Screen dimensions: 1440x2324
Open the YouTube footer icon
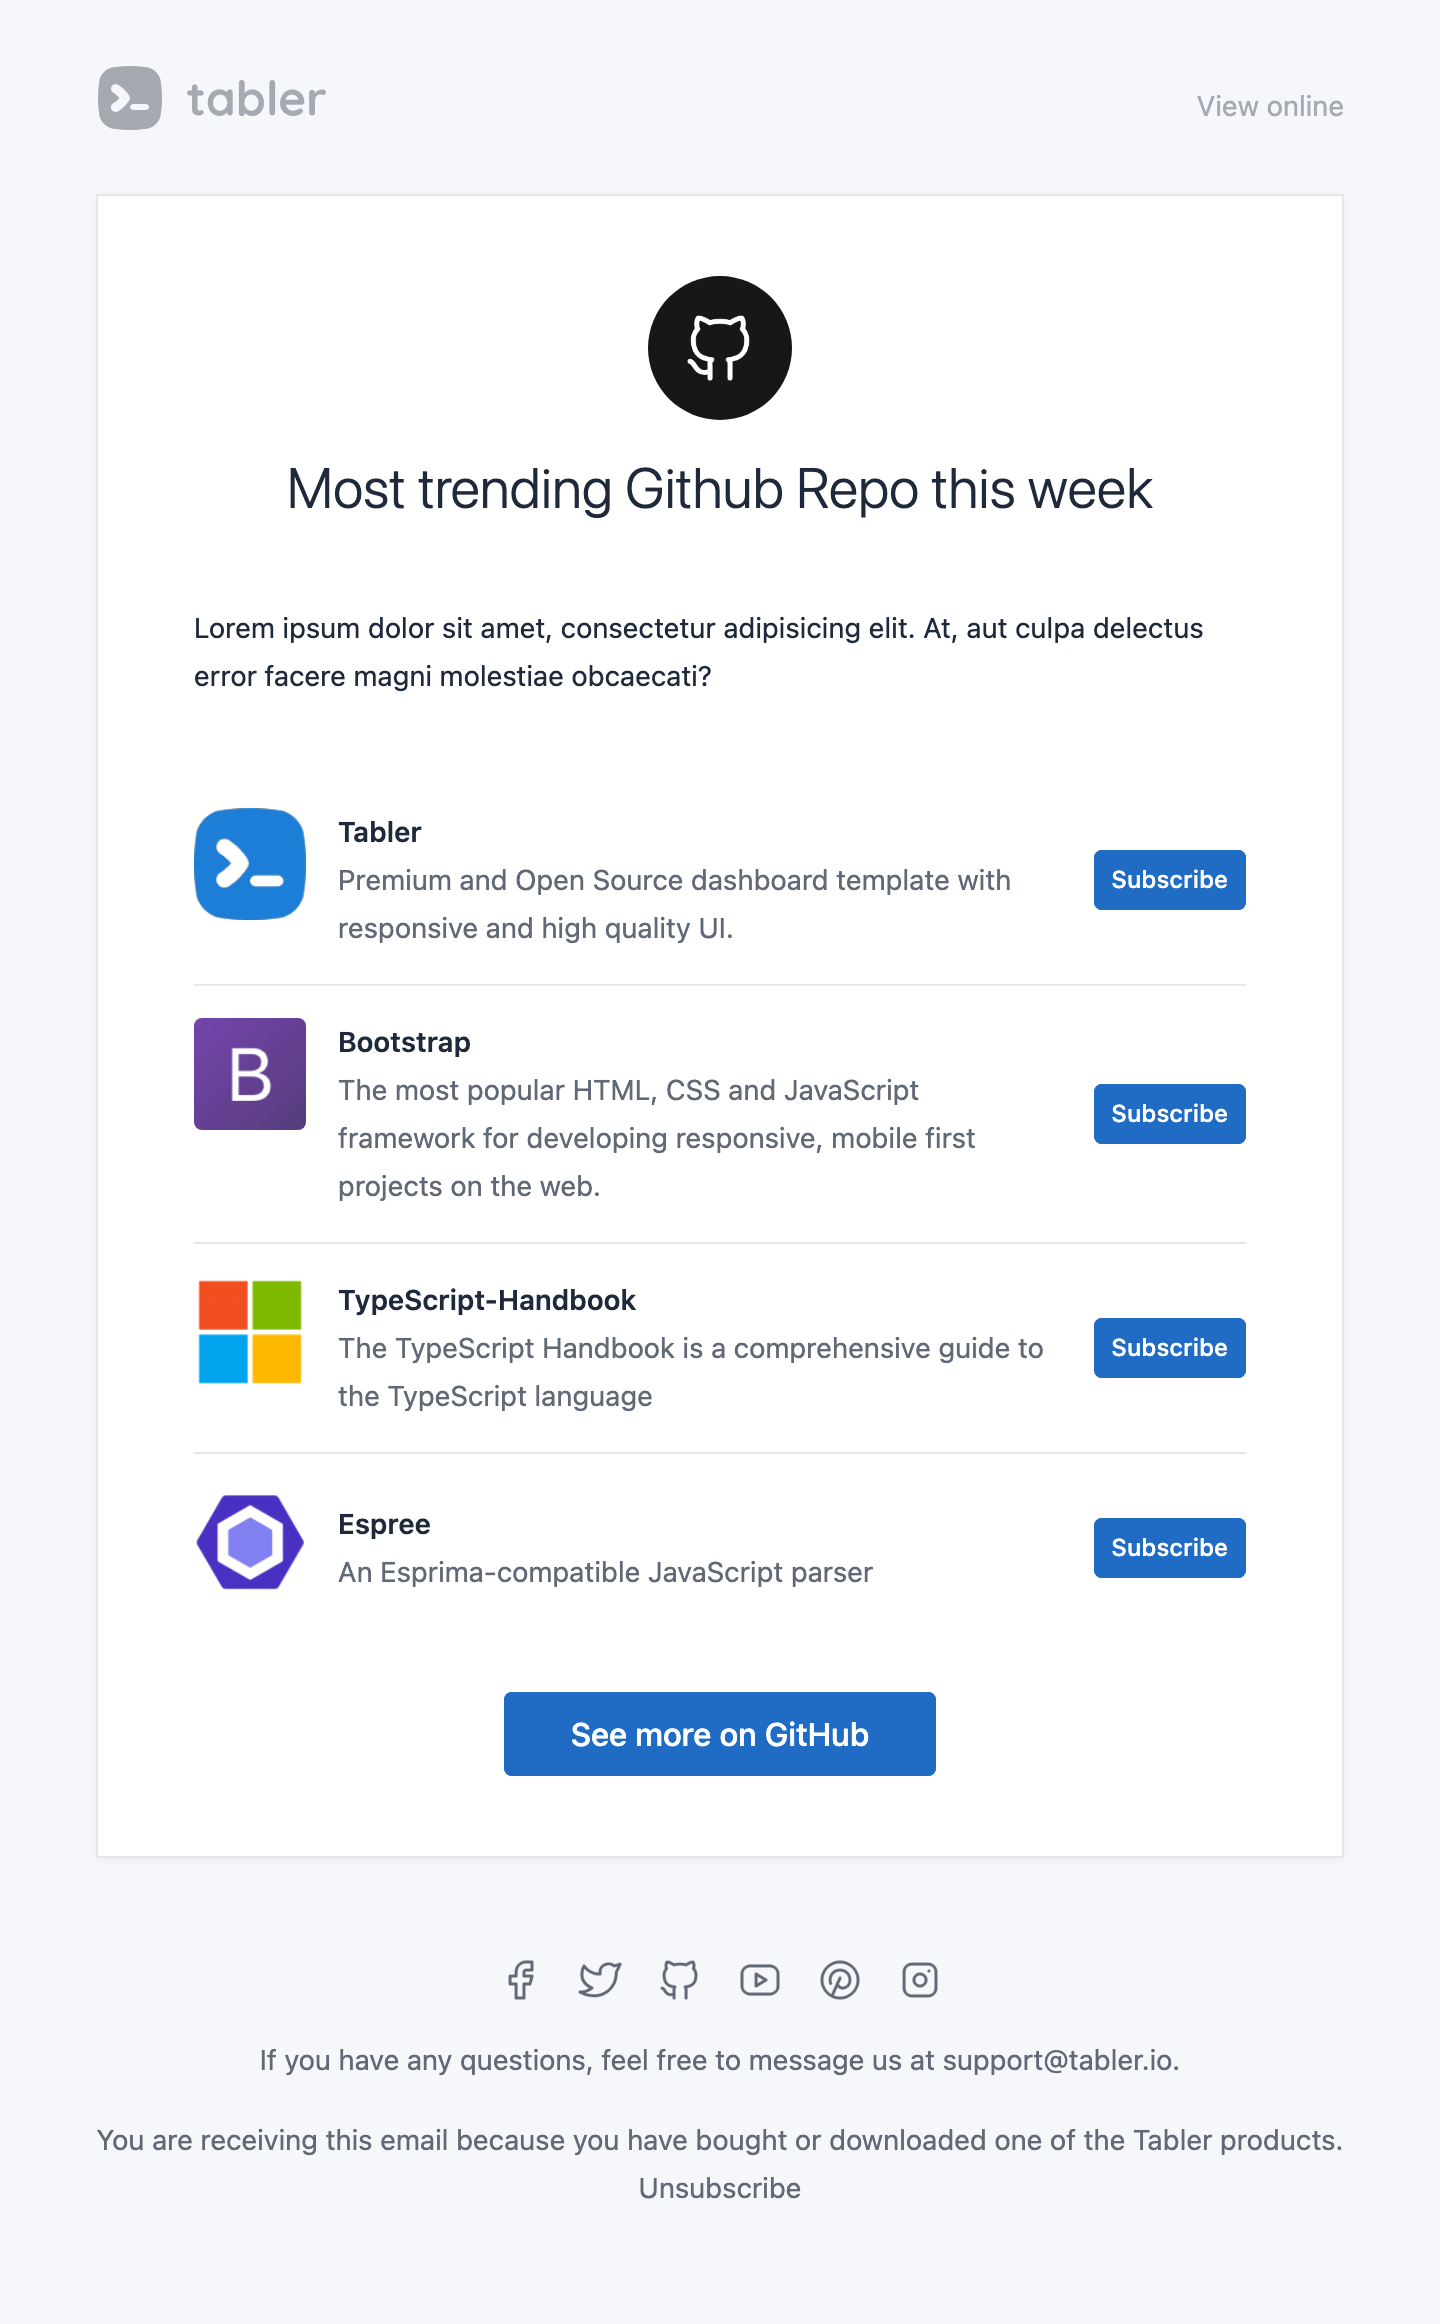[760, 1980]
